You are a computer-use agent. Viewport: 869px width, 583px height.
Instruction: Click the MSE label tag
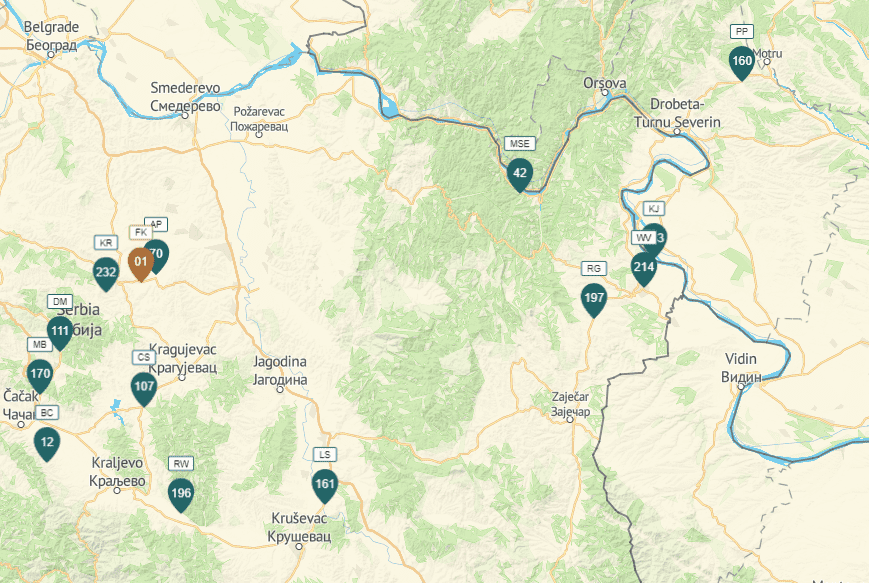tap(520, 144)
